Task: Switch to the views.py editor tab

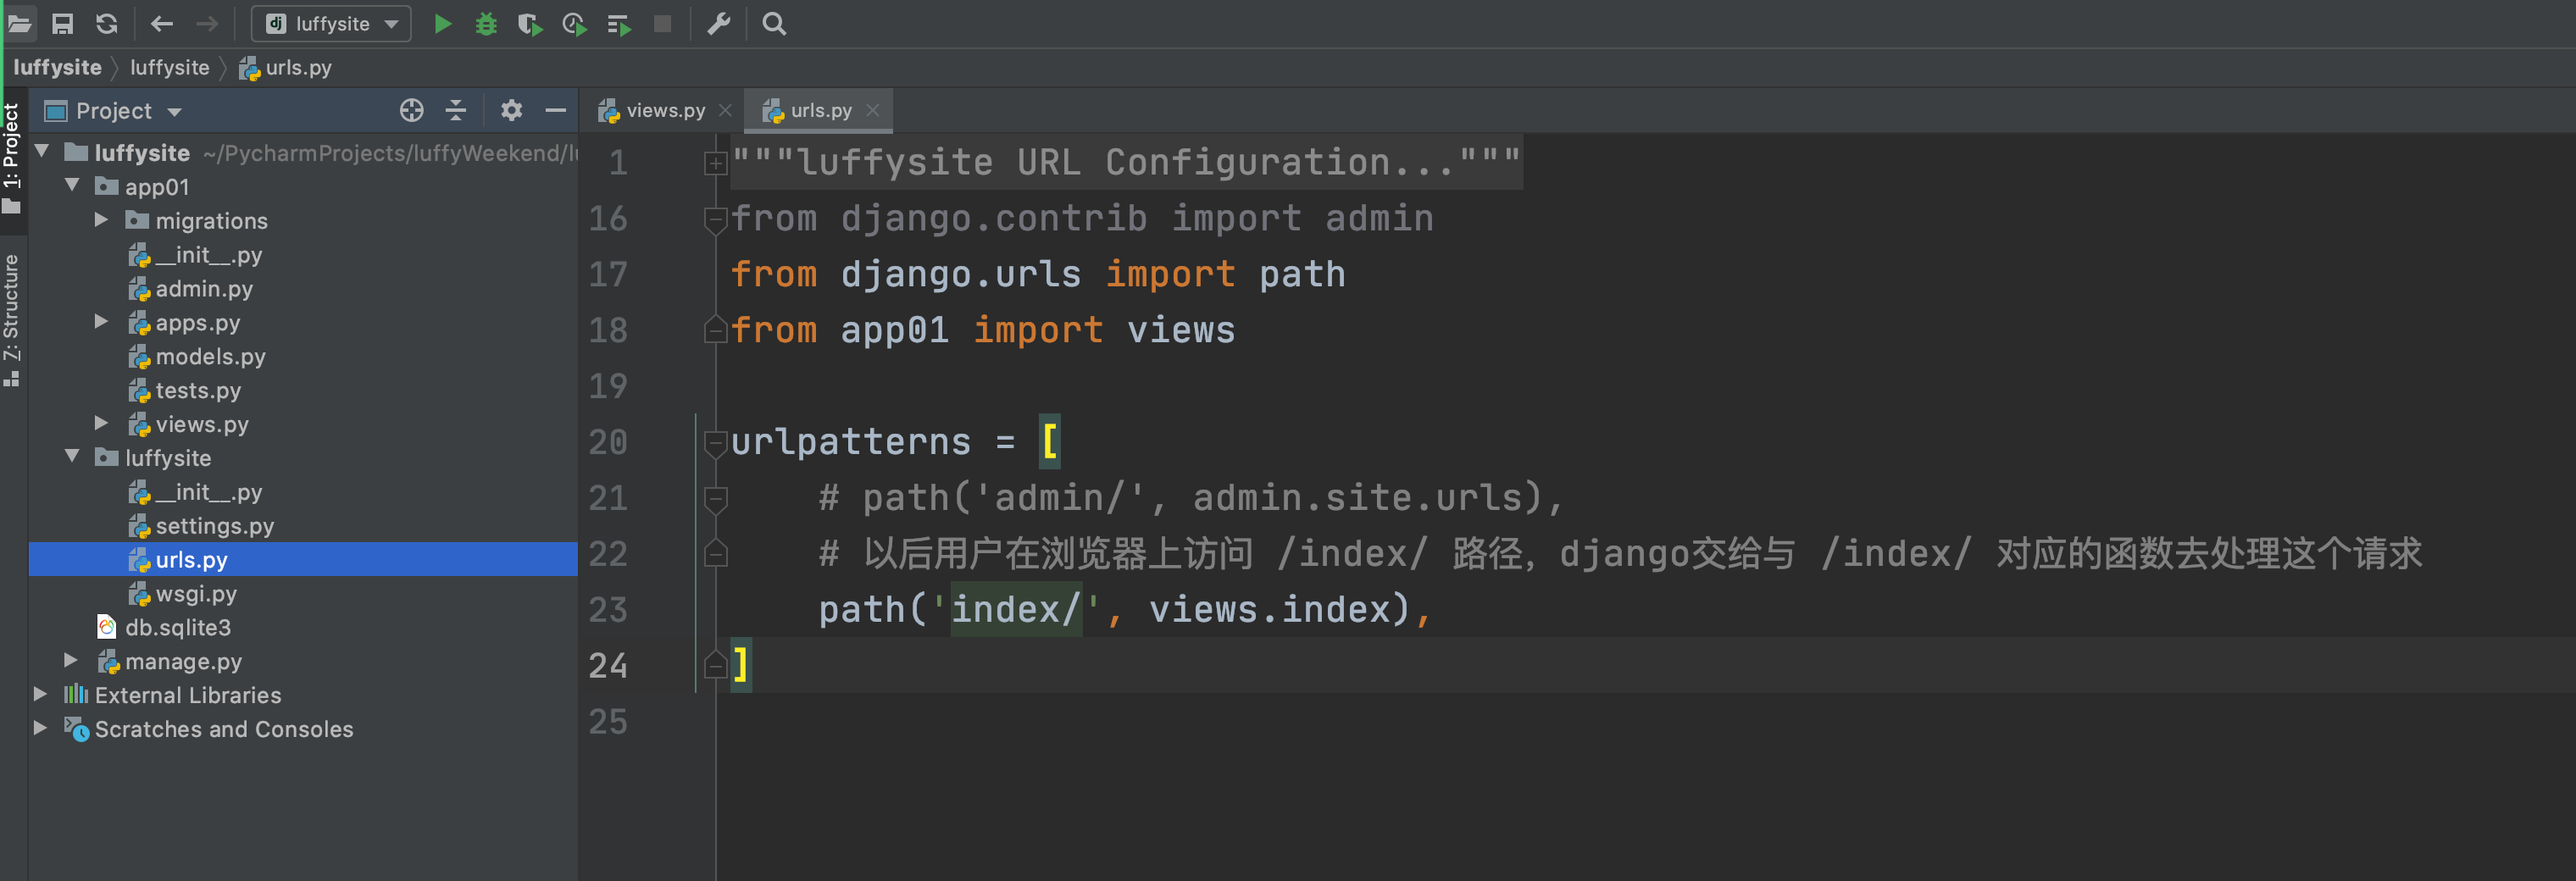Action: (655, 111)
